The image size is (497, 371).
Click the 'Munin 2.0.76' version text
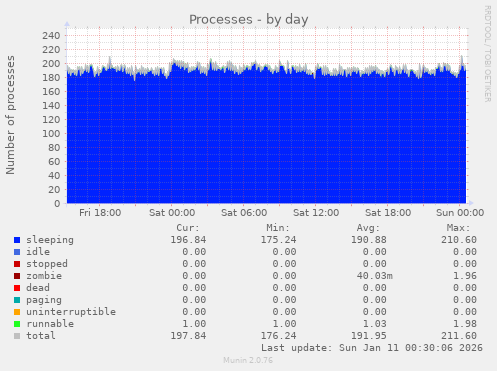tap(248, 360)
